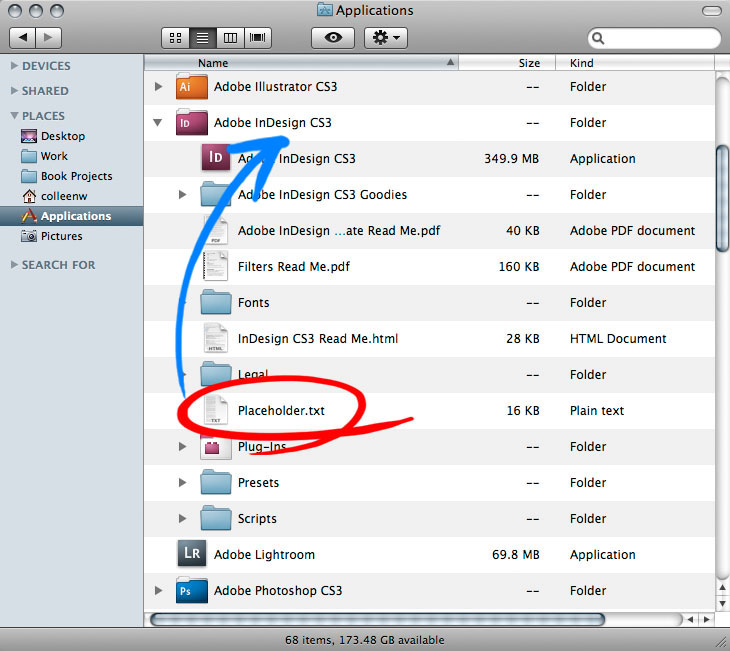
Task: Switch to list view
Action: point(203,38)
